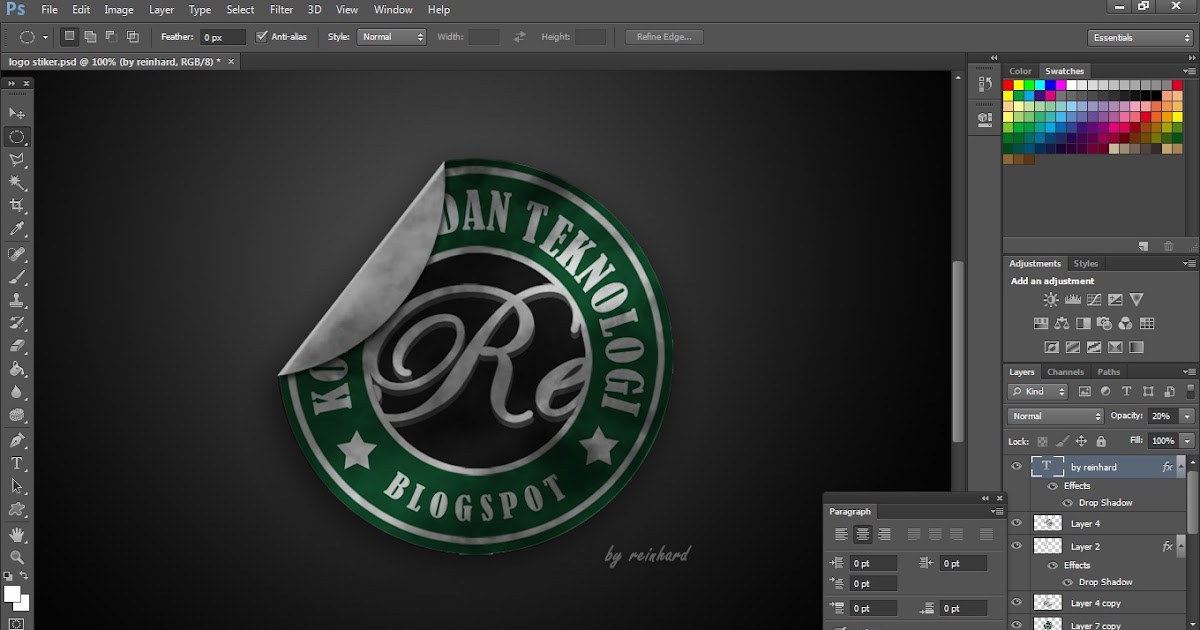Open the blending mode dropdown showing Normal

coord(1054,415)
